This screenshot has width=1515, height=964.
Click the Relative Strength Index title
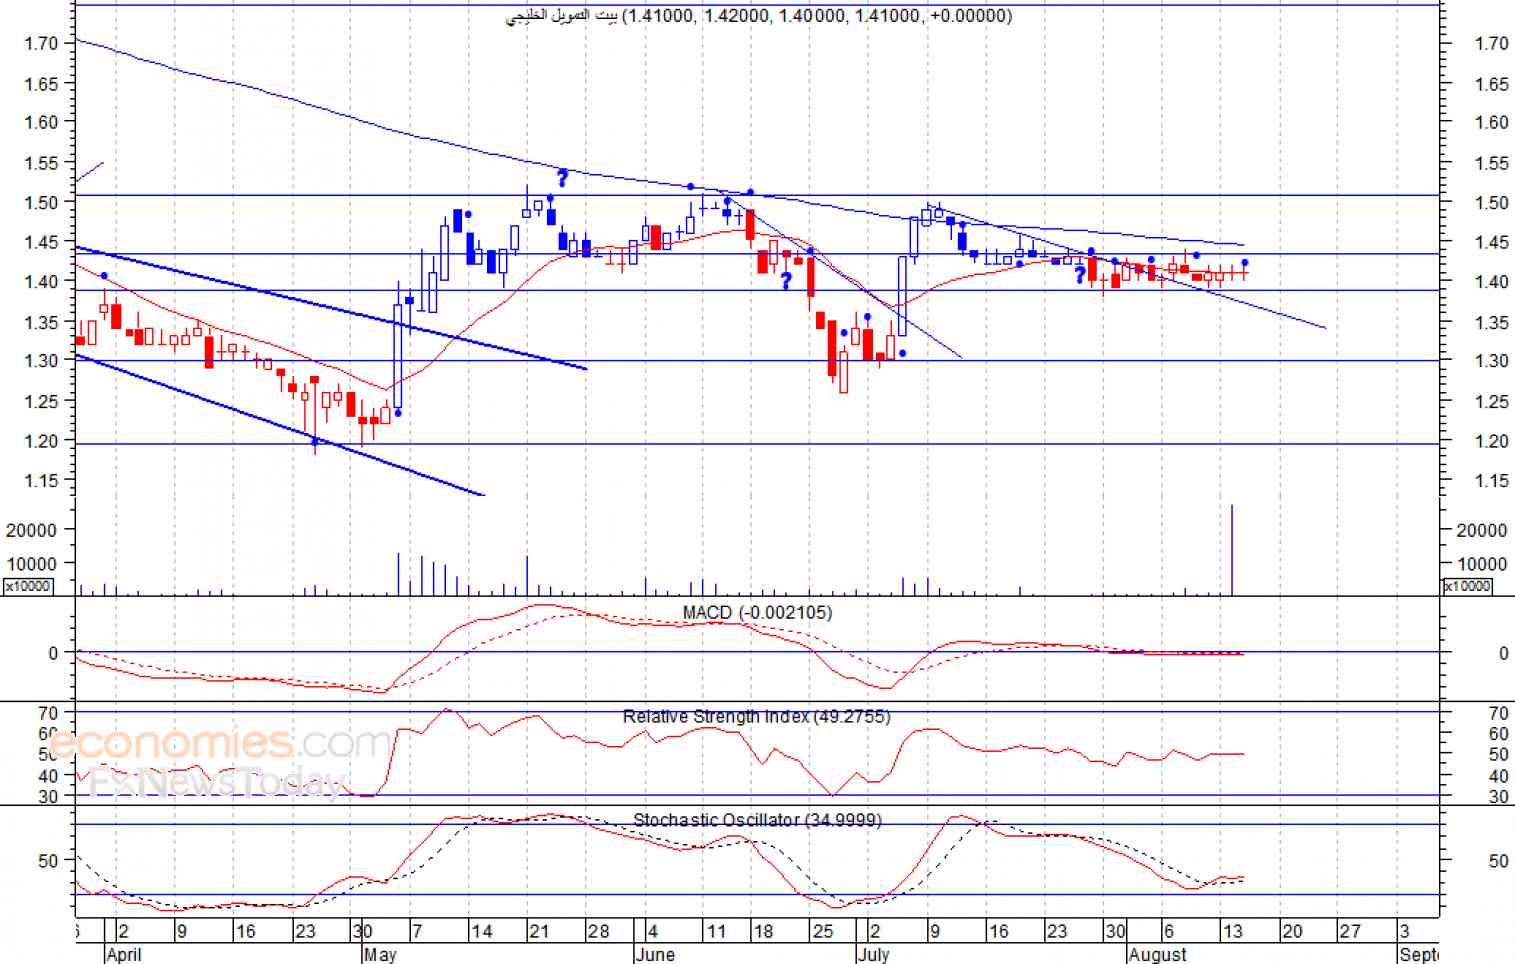[x=756, y=716]
